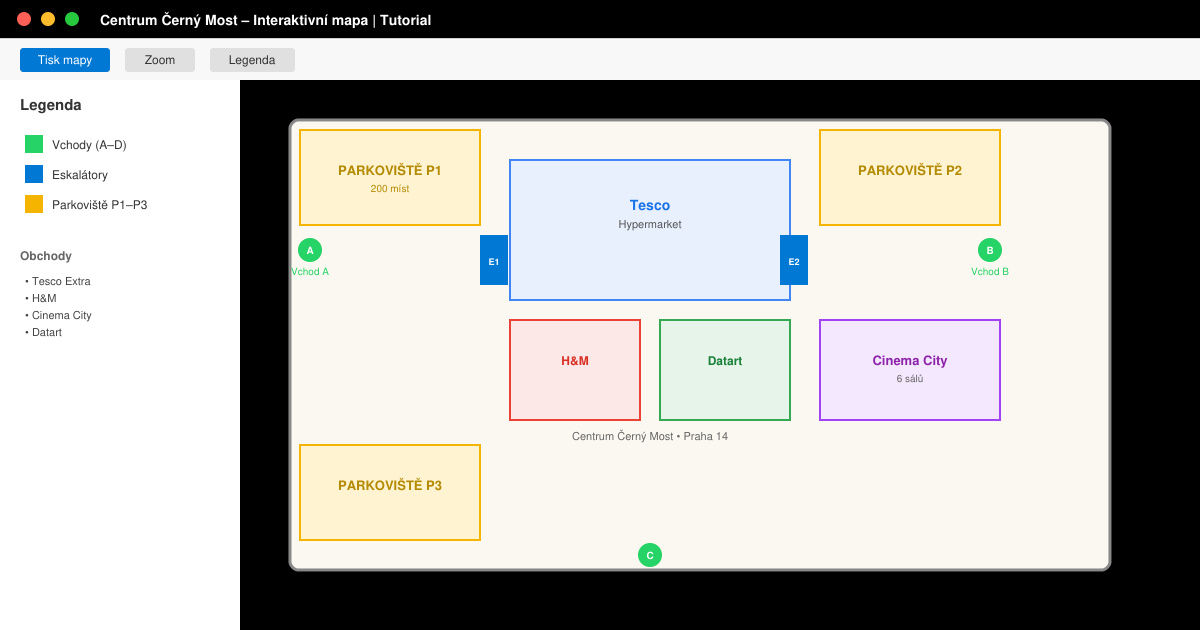Select entrance marker B on the map

[x=990, y=250]
